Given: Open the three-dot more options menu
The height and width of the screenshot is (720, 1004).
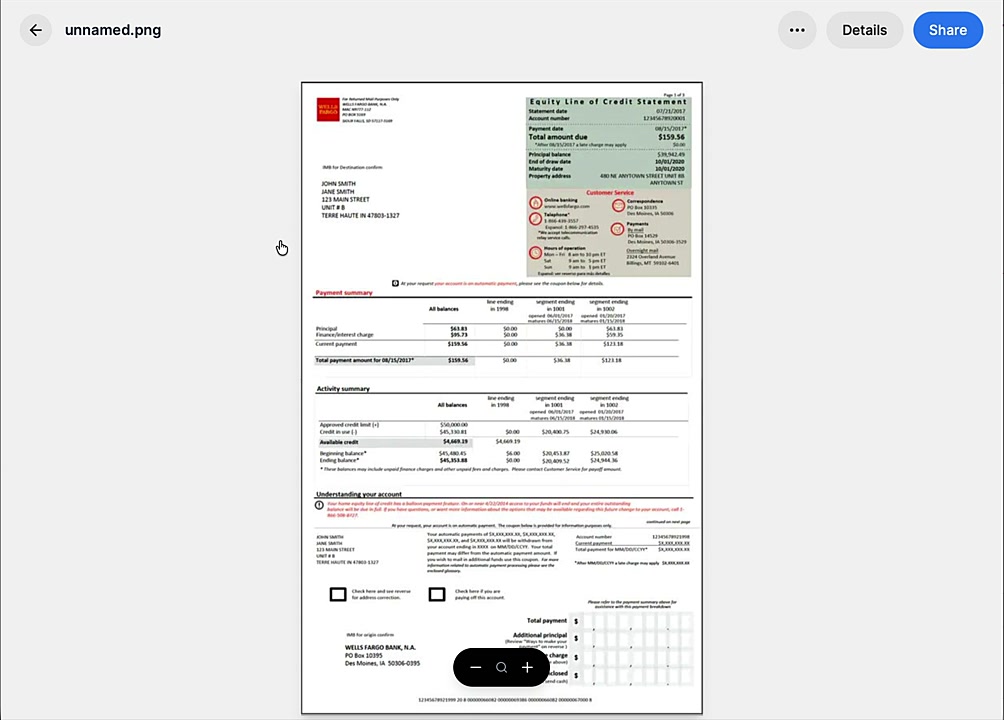Looking at the screenshot, I should pyautogui.click(x=797, y=30).
